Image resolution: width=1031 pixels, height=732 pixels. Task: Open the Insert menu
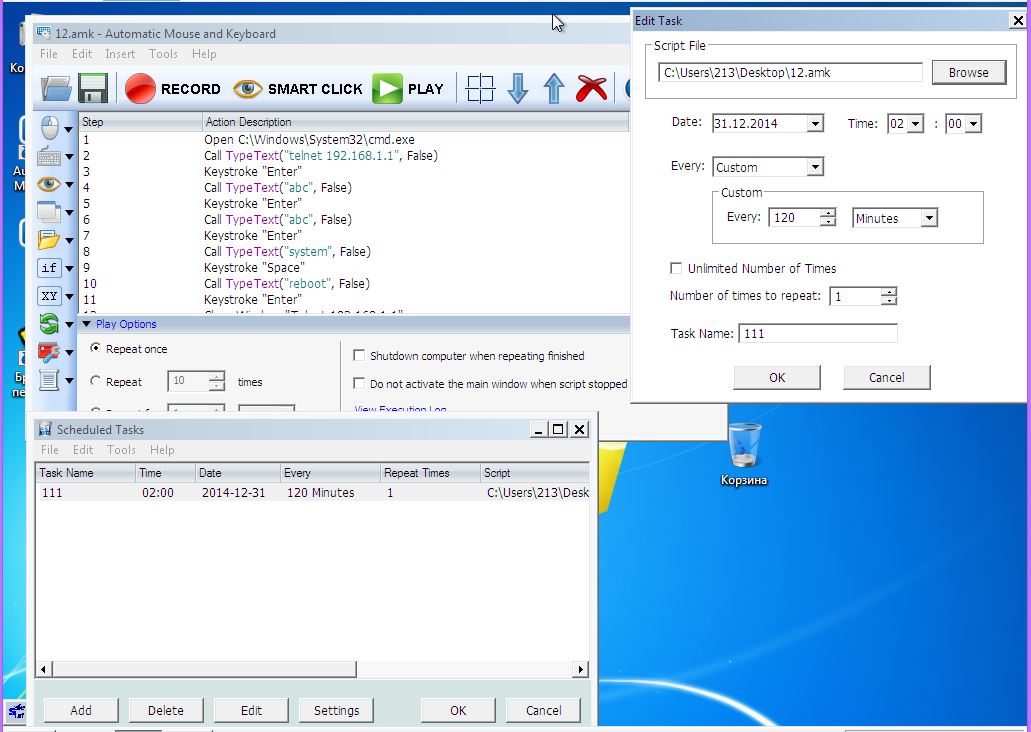coord(120,54)
